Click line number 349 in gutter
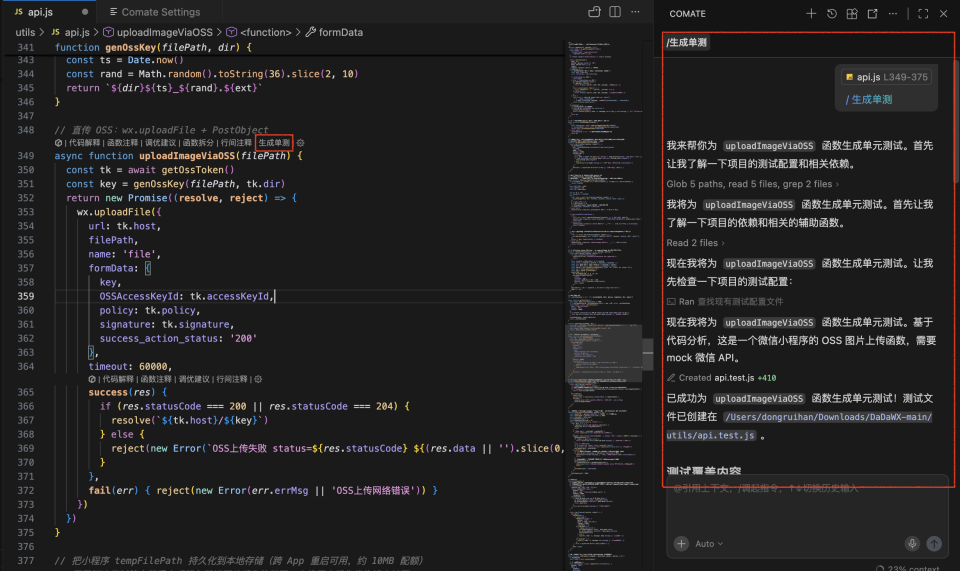This screenshot has height=571, width=960. (26, 155)
